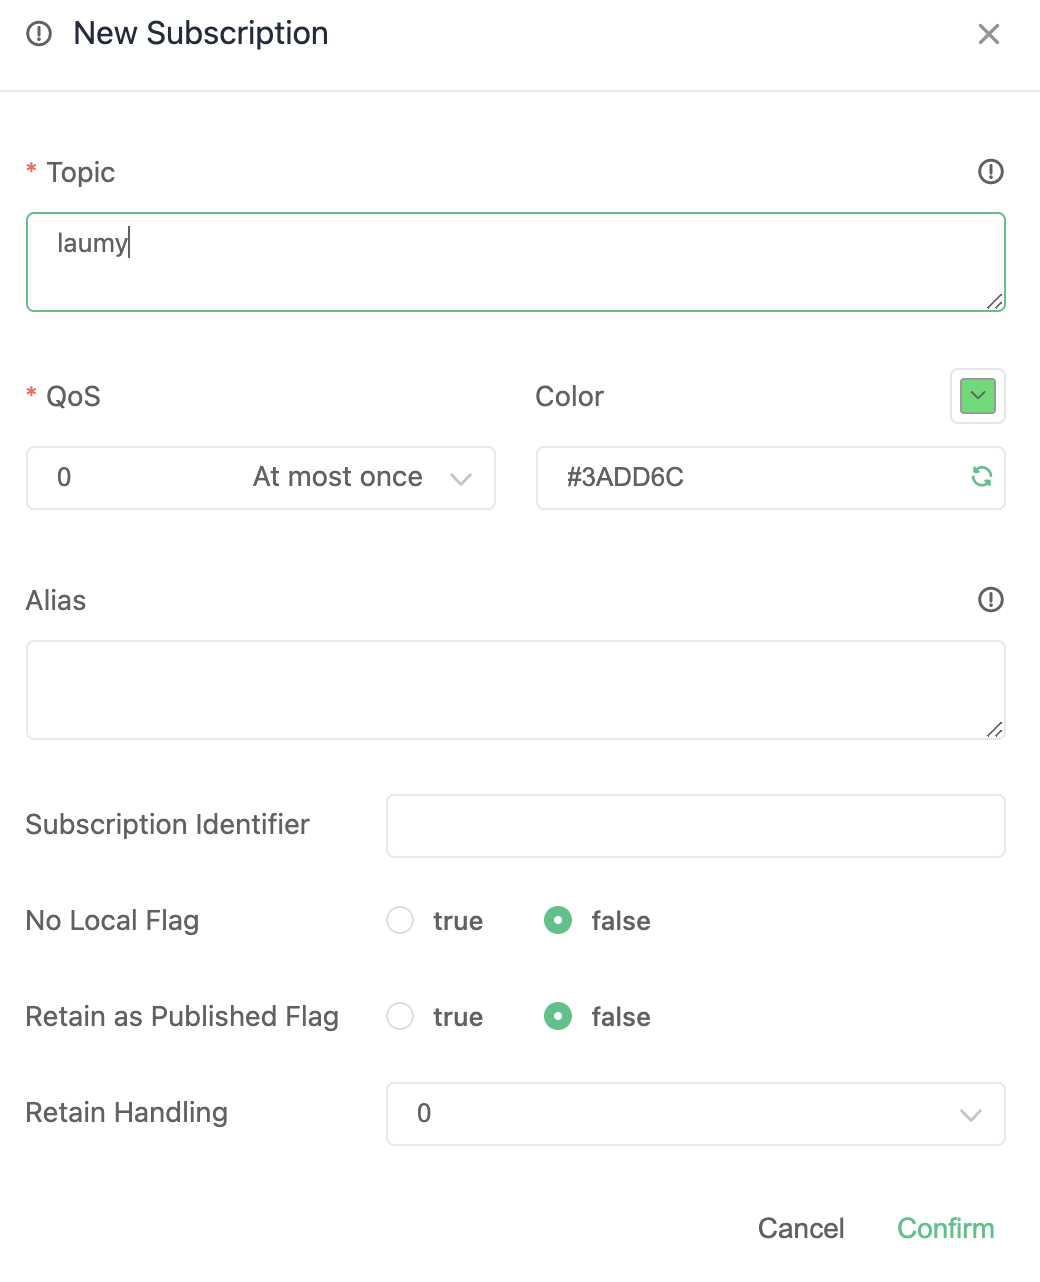Show the Alias help info icon
Screen dimensions: 1040x1282
point(990,600)
